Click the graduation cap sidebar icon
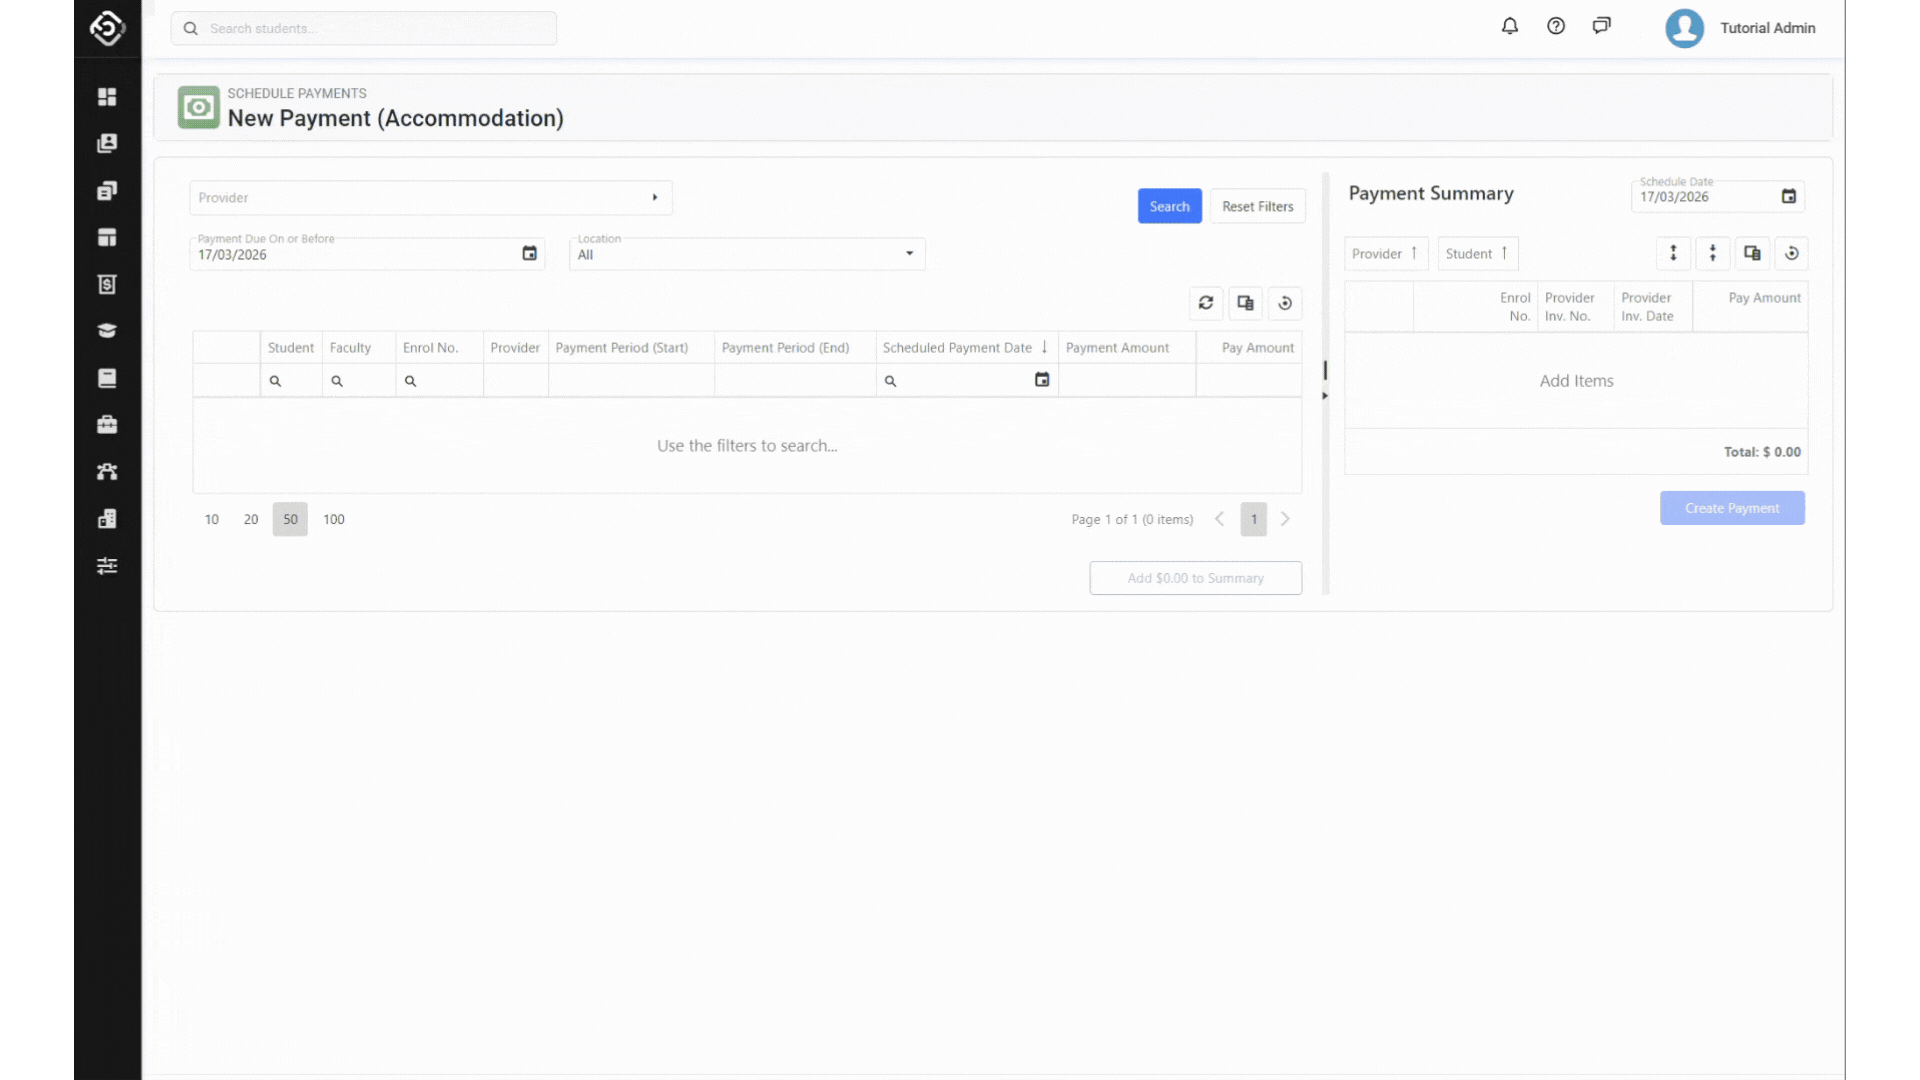 tap(107, 331)
